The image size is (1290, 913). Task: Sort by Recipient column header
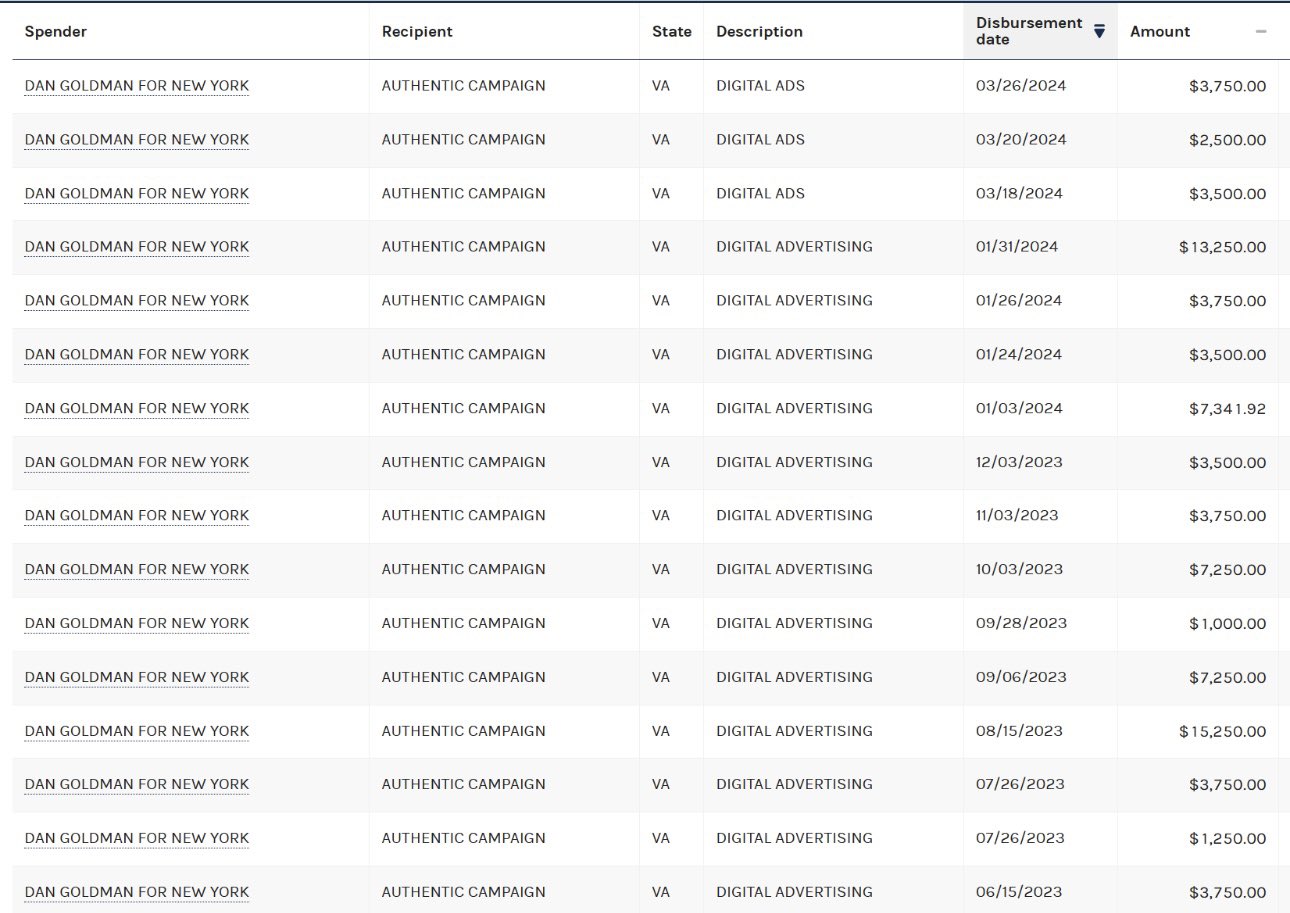click(x=417, y=32)
